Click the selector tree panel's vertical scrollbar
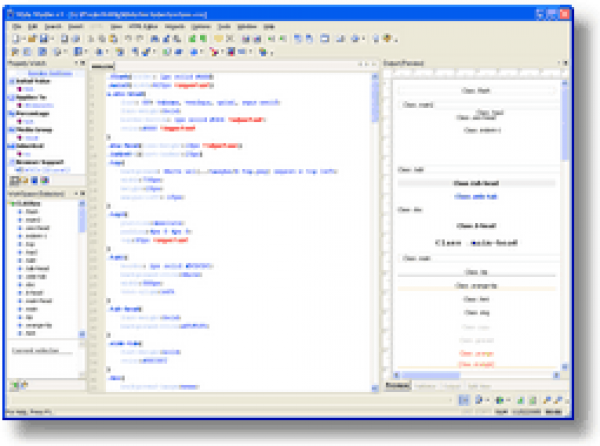 pyautogui.click(x=82, y=269)
